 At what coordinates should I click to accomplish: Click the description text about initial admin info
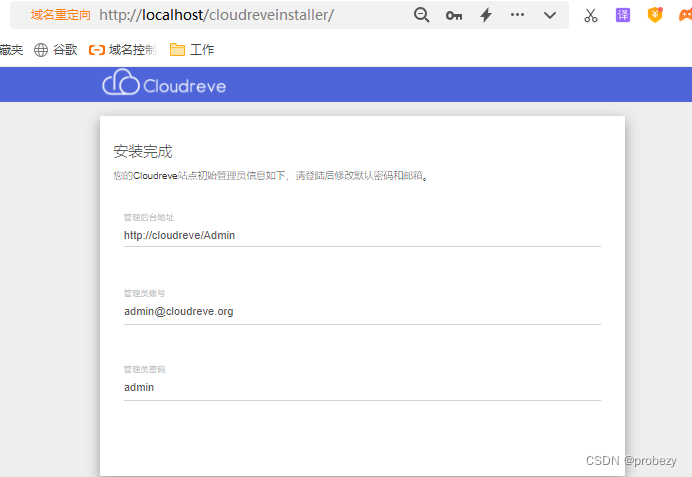tap(271, 176)
